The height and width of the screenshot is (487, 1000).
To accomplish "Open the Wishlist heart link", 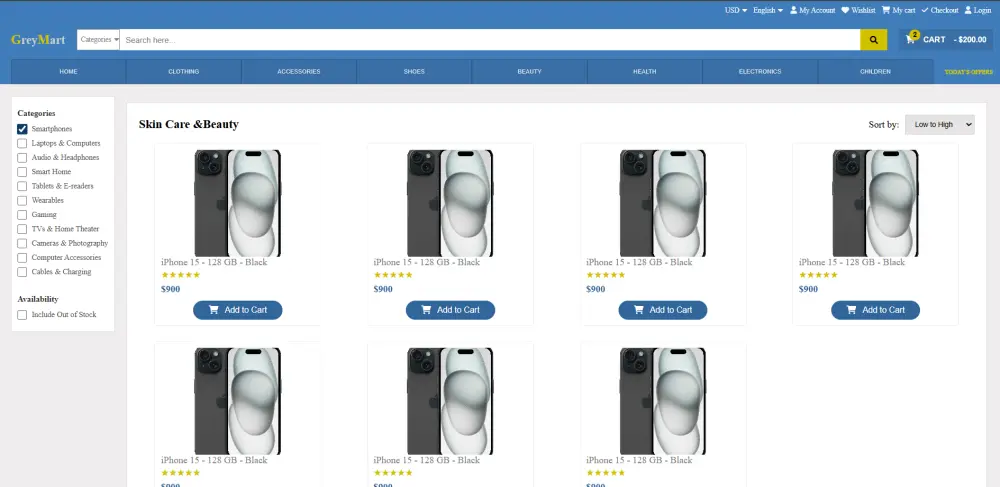I will (858, 10).
